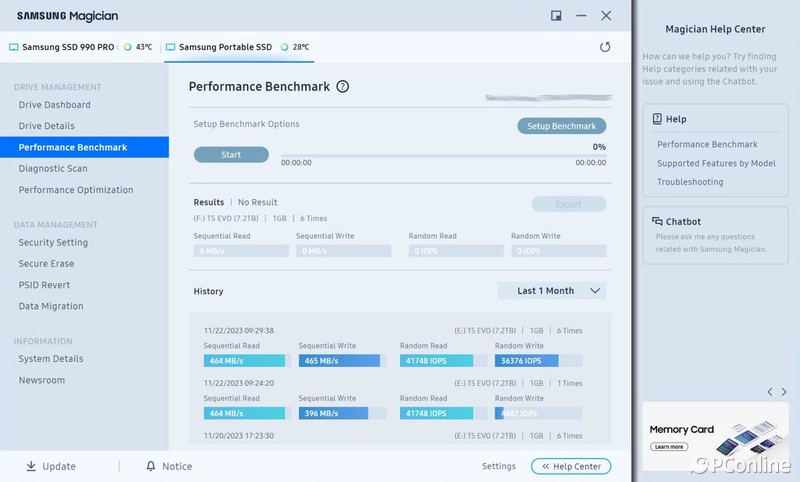The width and height of the screenshot is (800, 482).
Task: Click previous arrow in ad banner
Action: pyautogui.click(x=769, y=391)
